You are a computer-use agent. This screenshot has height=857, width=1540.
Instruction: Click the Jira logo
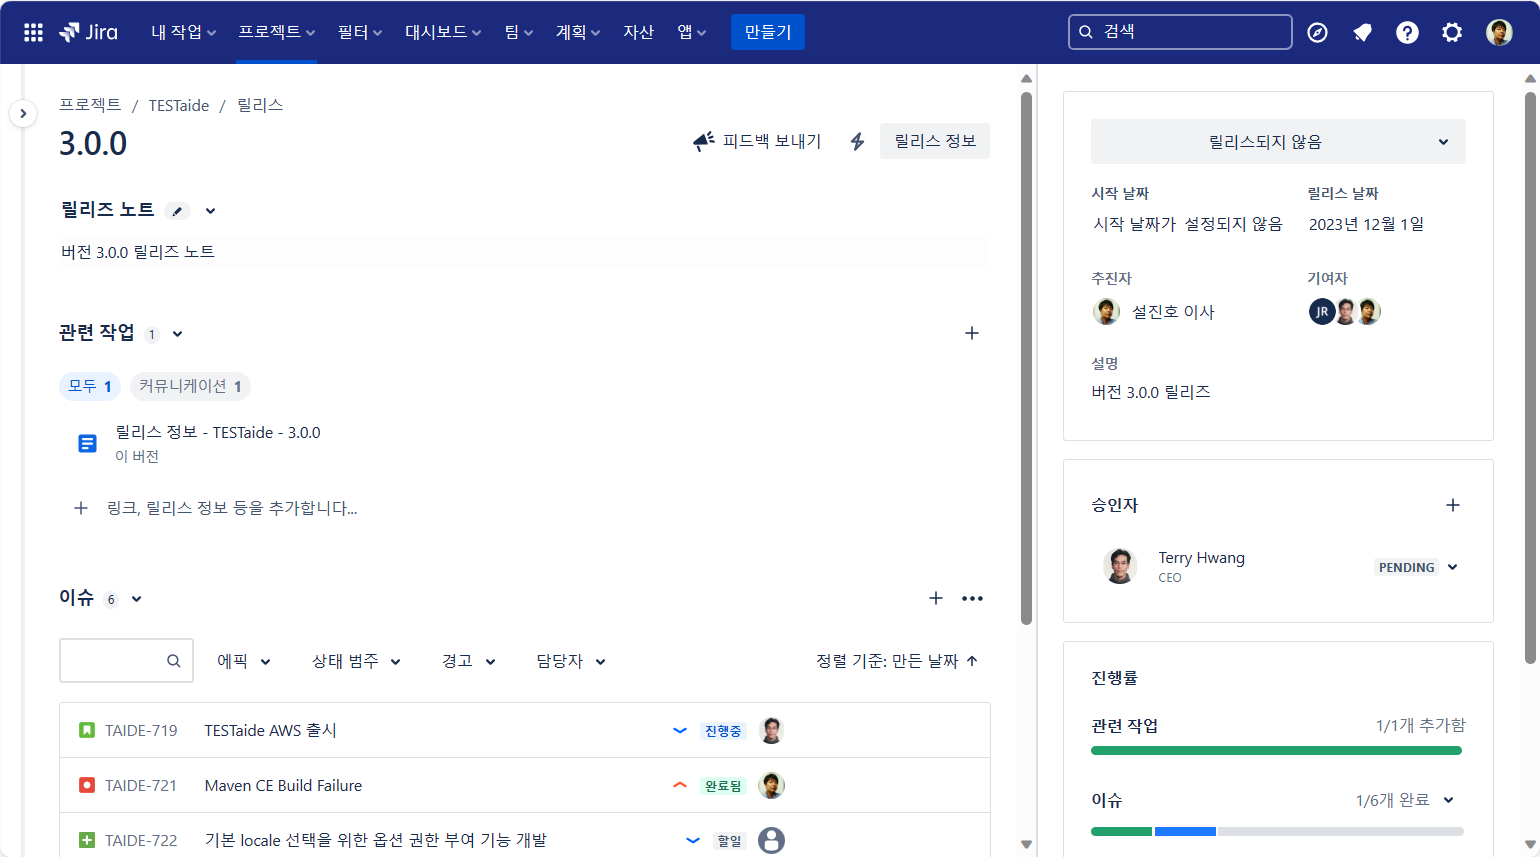(x=88, y=32)
